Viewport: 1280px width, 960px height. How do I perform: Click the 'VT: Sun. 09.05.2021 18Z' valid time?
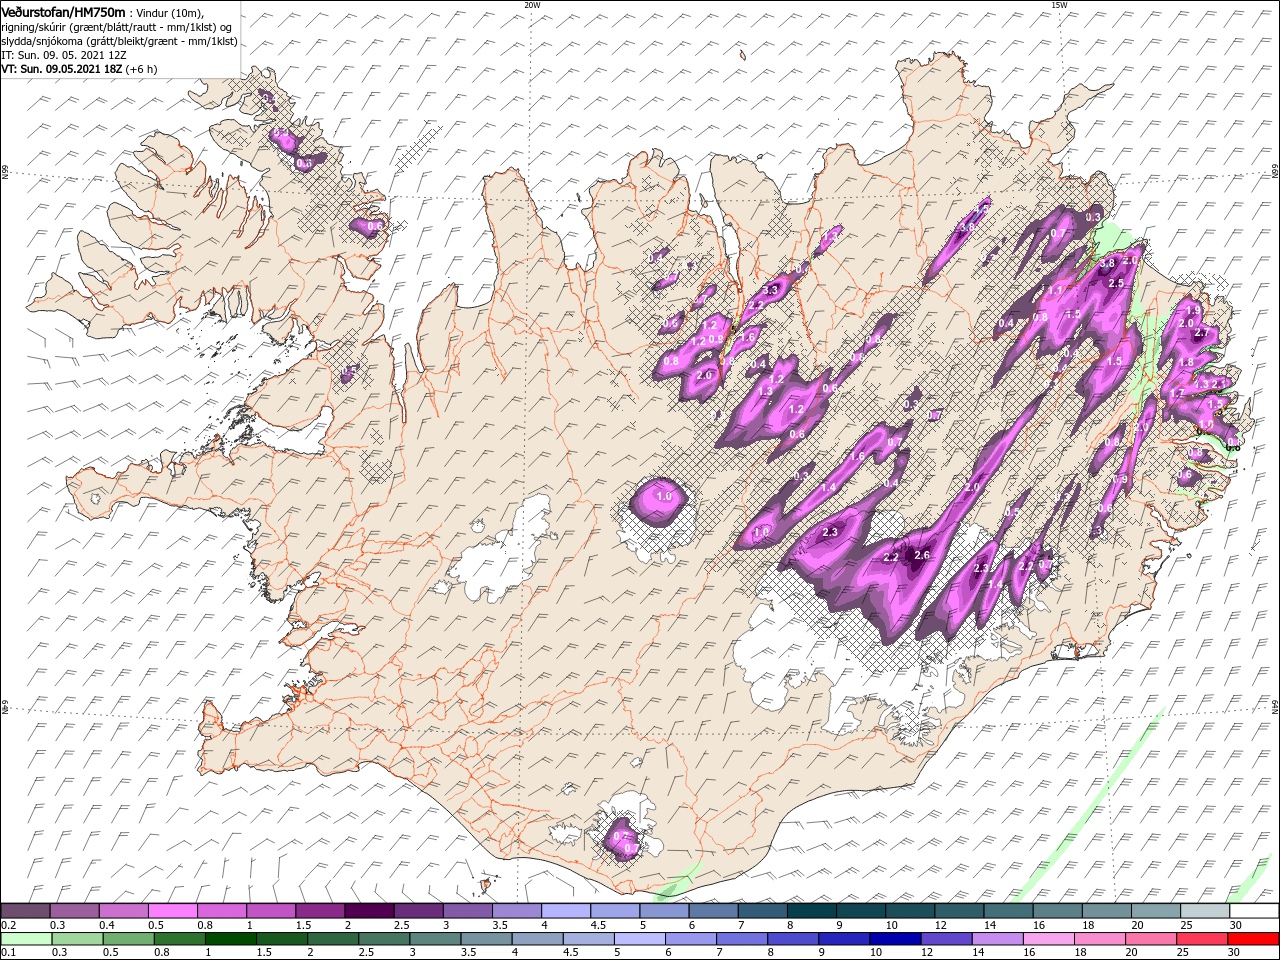click(x=62, y=69)
